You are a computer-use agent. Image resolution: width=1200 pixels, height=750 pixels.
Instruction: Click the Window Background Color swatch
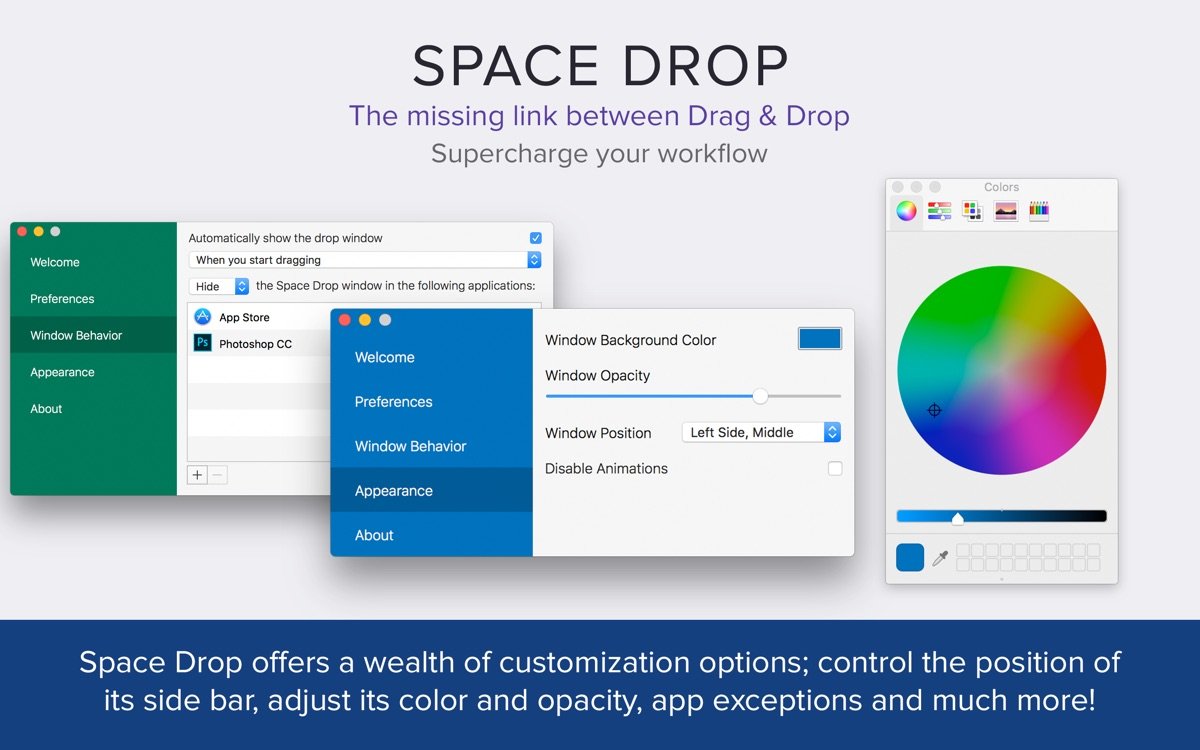pyautogui.click(x=819, y=338)
